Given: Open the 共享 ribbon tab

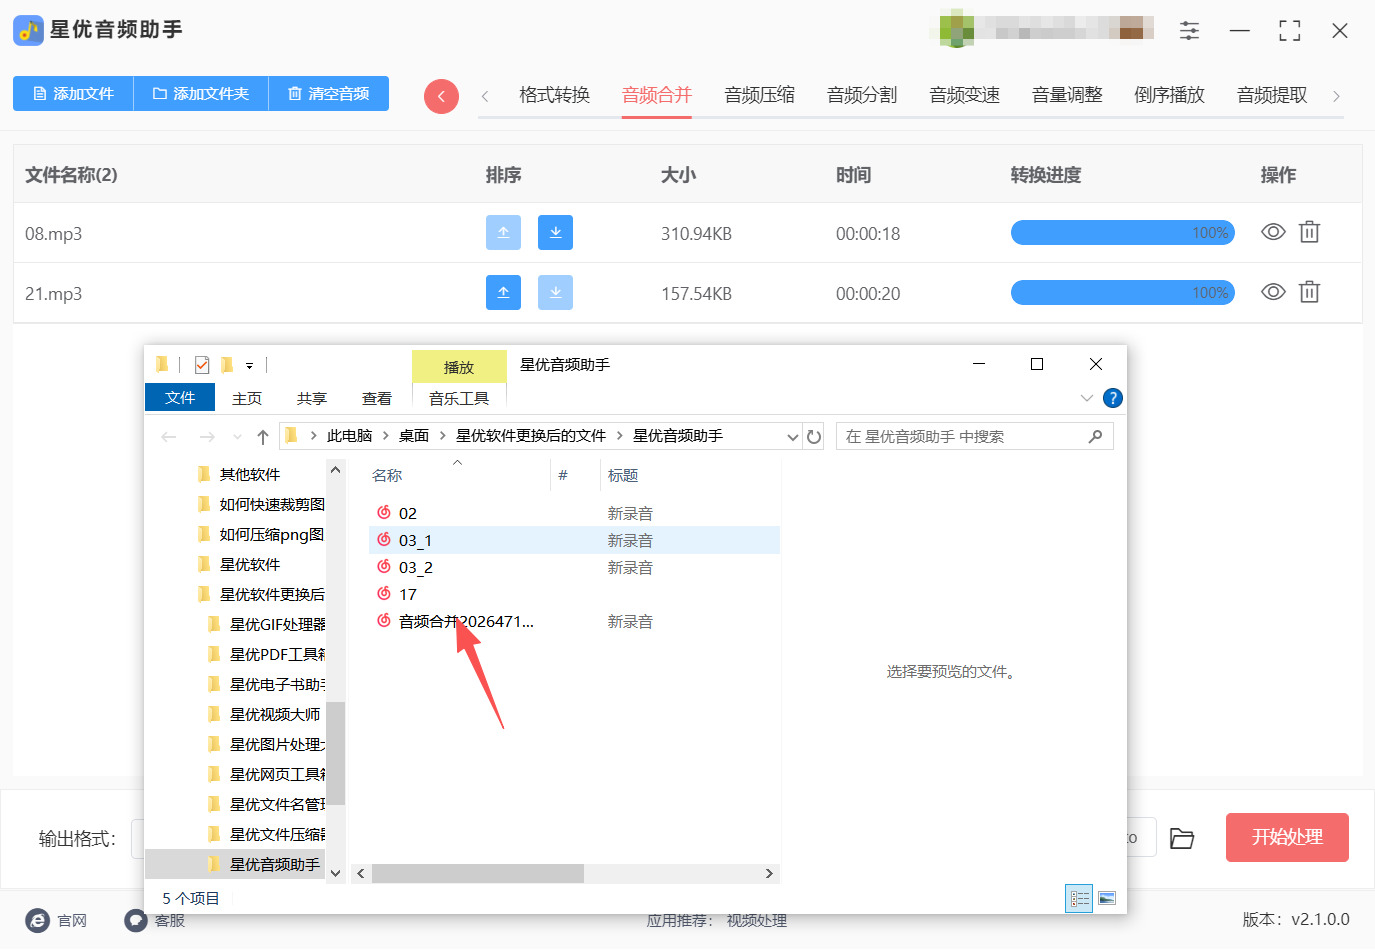Looking at the screenshot, I should [312, 398].
